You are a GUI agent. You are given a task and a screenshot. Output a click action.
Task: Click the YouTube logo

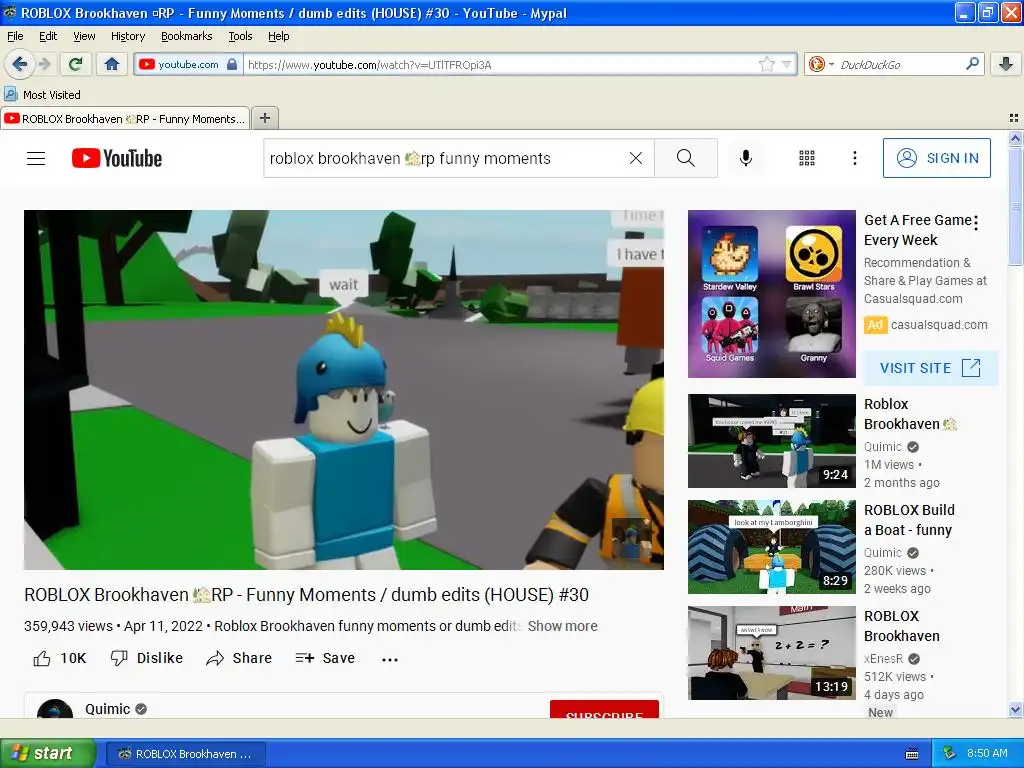[x=117, y=158]
